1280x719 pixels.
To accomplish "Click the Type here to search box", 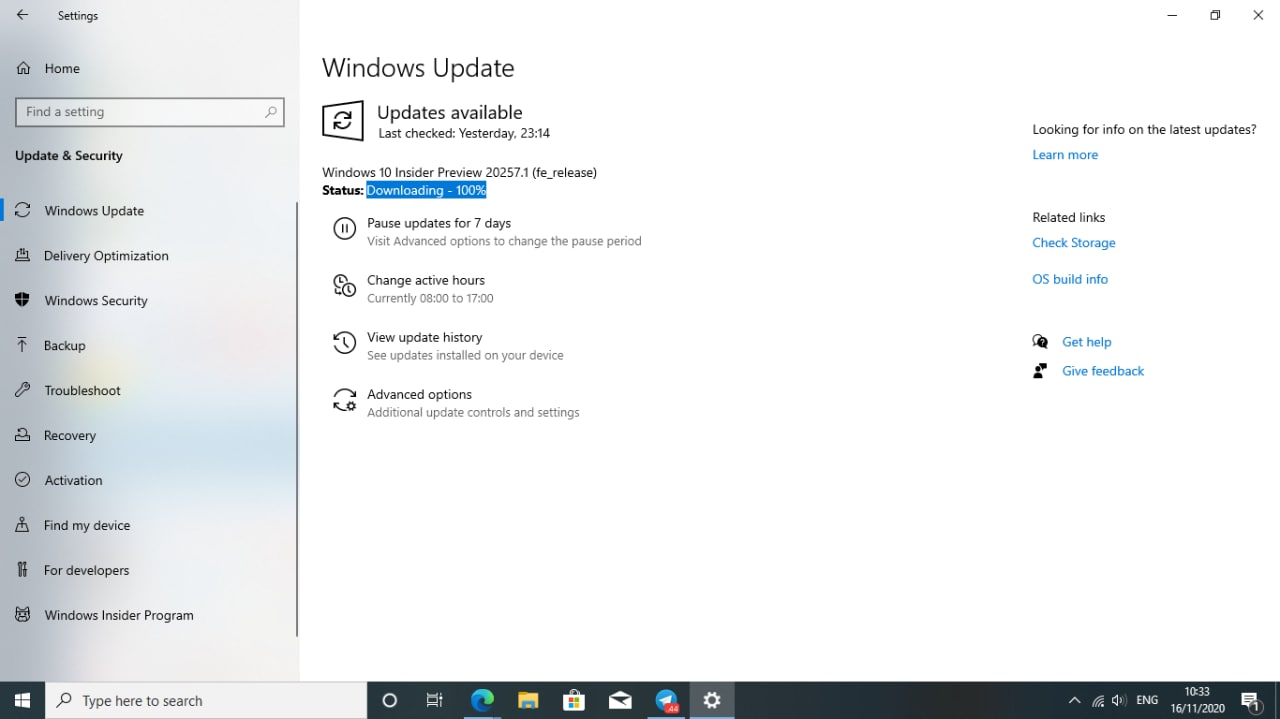I will pyautogui.click(x=207, y=700).
